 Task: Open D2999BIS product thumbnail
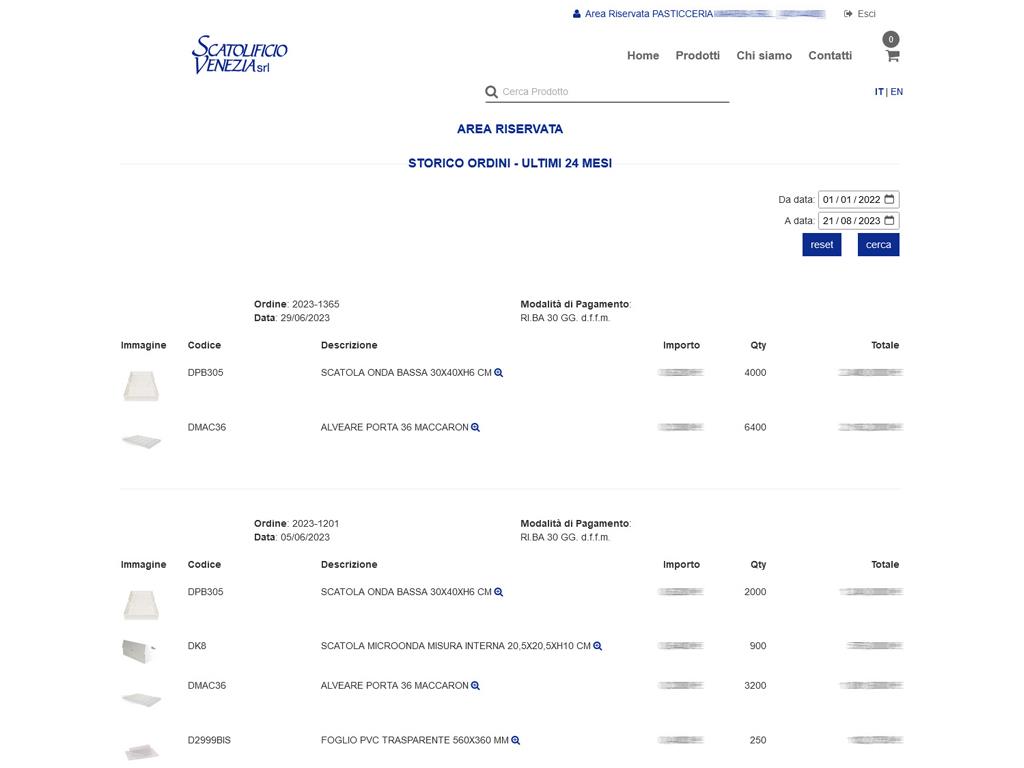tap(141, 751)
